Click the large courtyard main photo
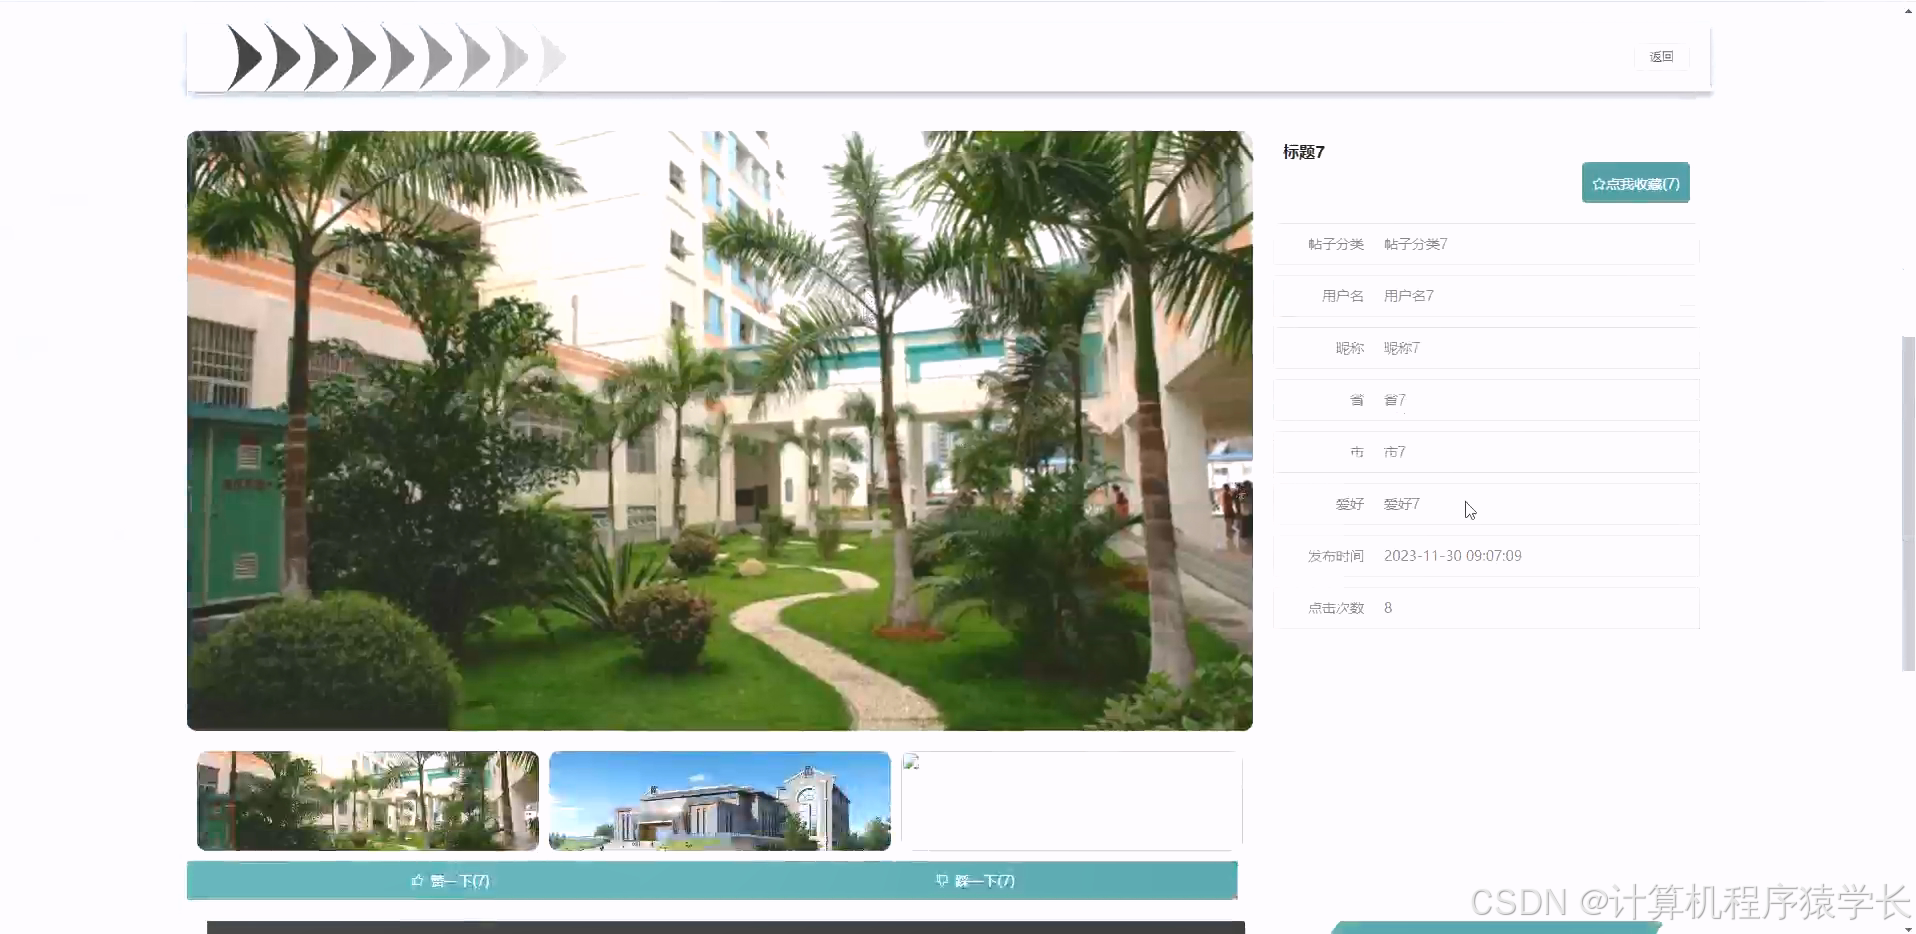The image size is (1916, 934). point(720,431)
